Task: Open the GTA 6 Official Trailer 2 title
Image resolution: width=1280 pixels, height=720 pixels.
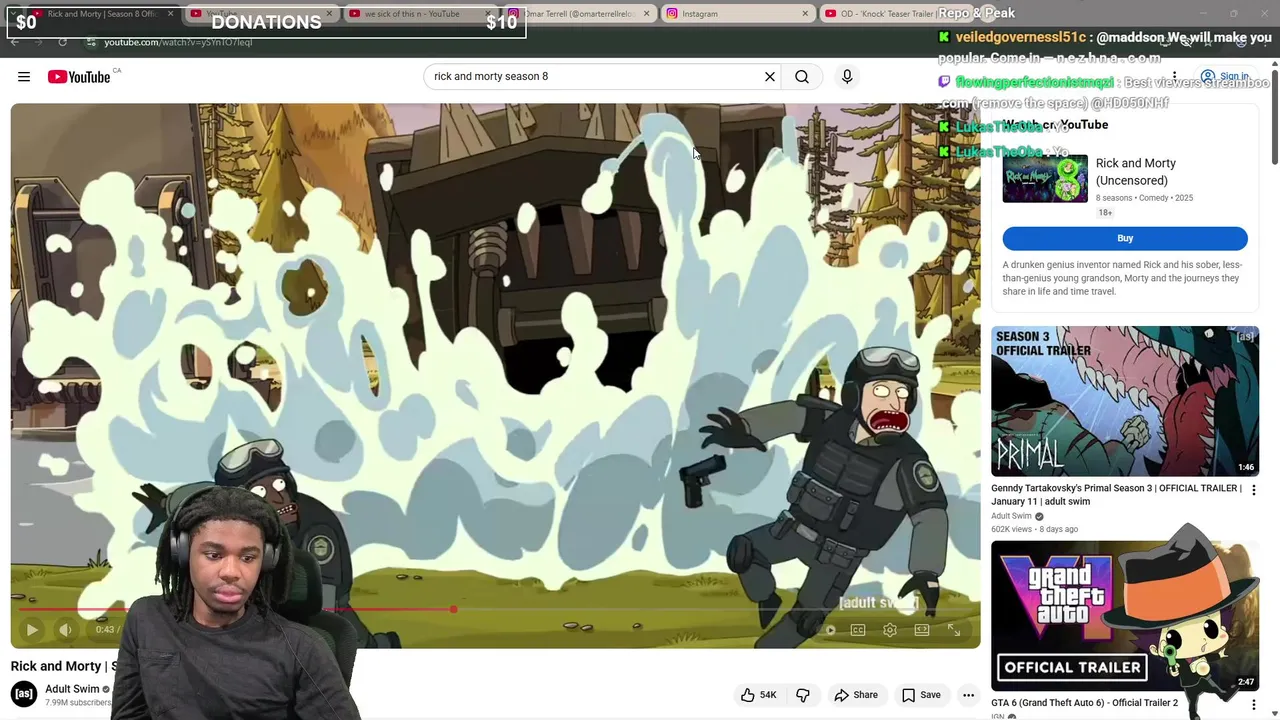Action: [1084, 703]
